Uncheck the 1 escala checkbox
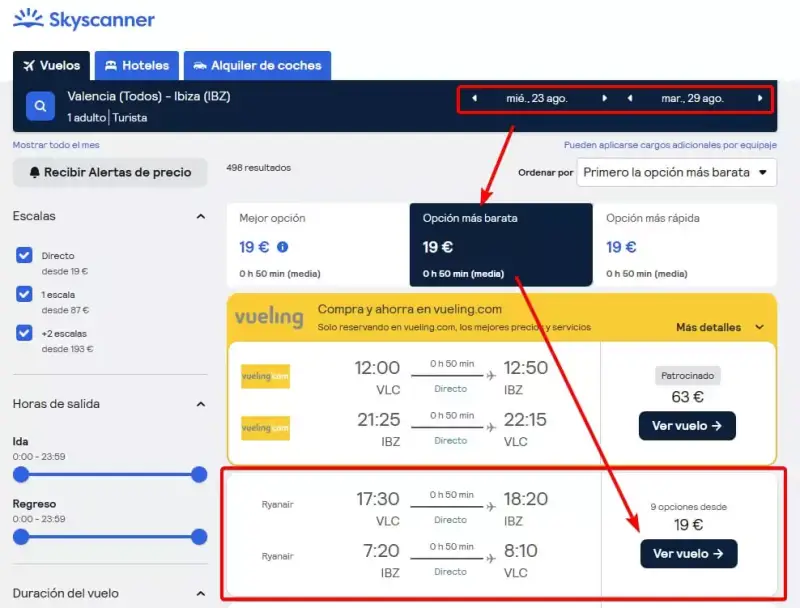 coord(24,294)
